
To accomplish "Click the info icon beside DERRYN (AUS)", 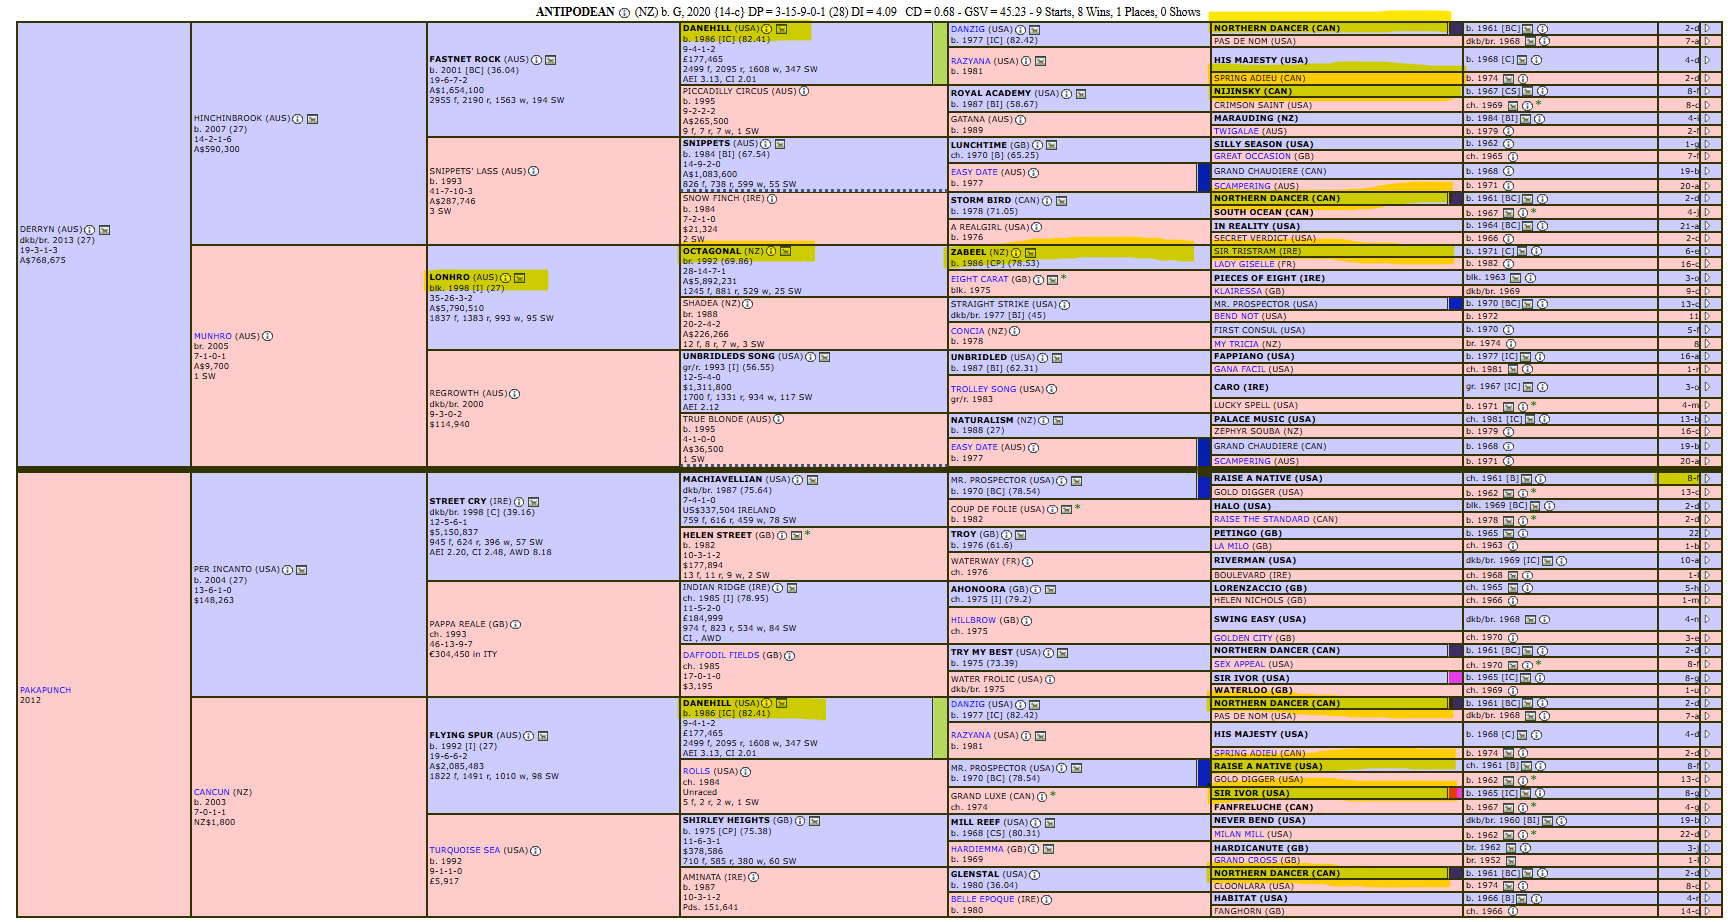I will 90,230.
